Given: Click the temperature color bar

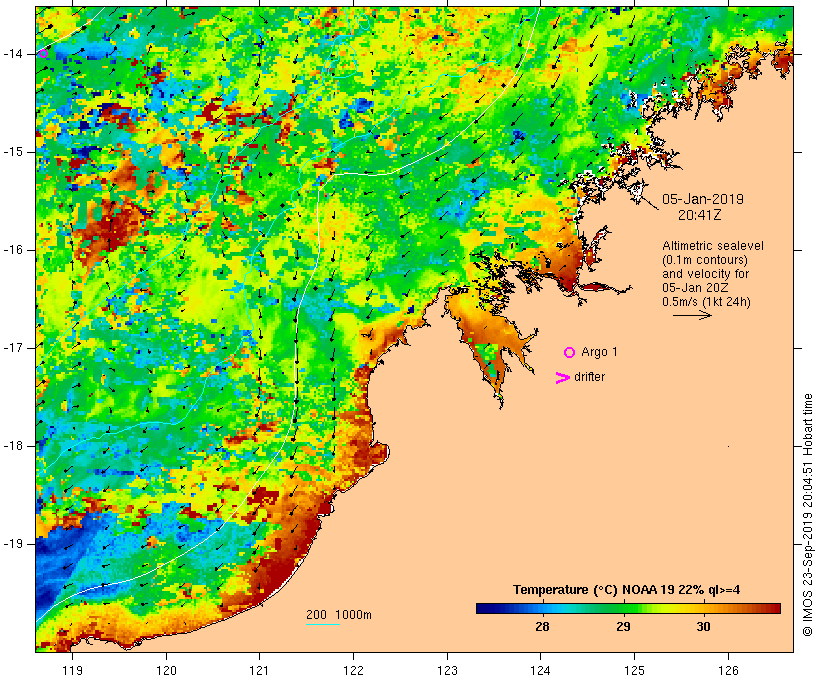Looking at the screenshot, I should pos(628,608).
